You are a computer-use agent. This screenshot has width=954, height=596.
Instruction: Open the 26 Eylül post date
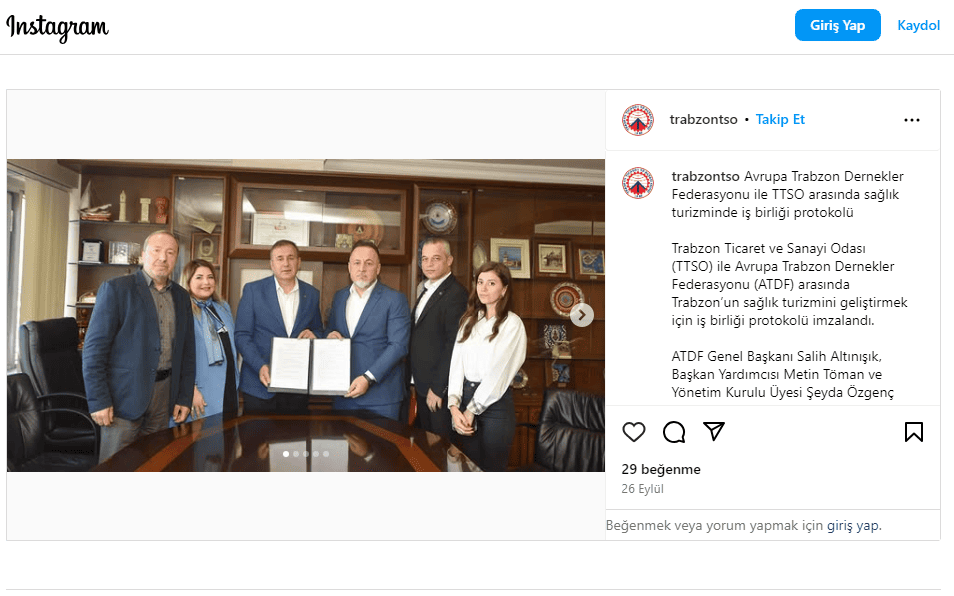point(642,489)
